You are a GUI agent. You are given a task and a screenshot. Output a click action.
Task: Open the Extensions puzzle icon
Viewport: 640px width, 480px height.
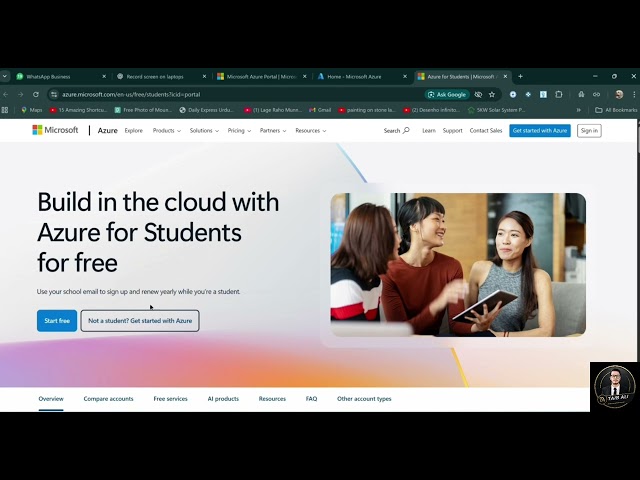click(x=559, y=94)
